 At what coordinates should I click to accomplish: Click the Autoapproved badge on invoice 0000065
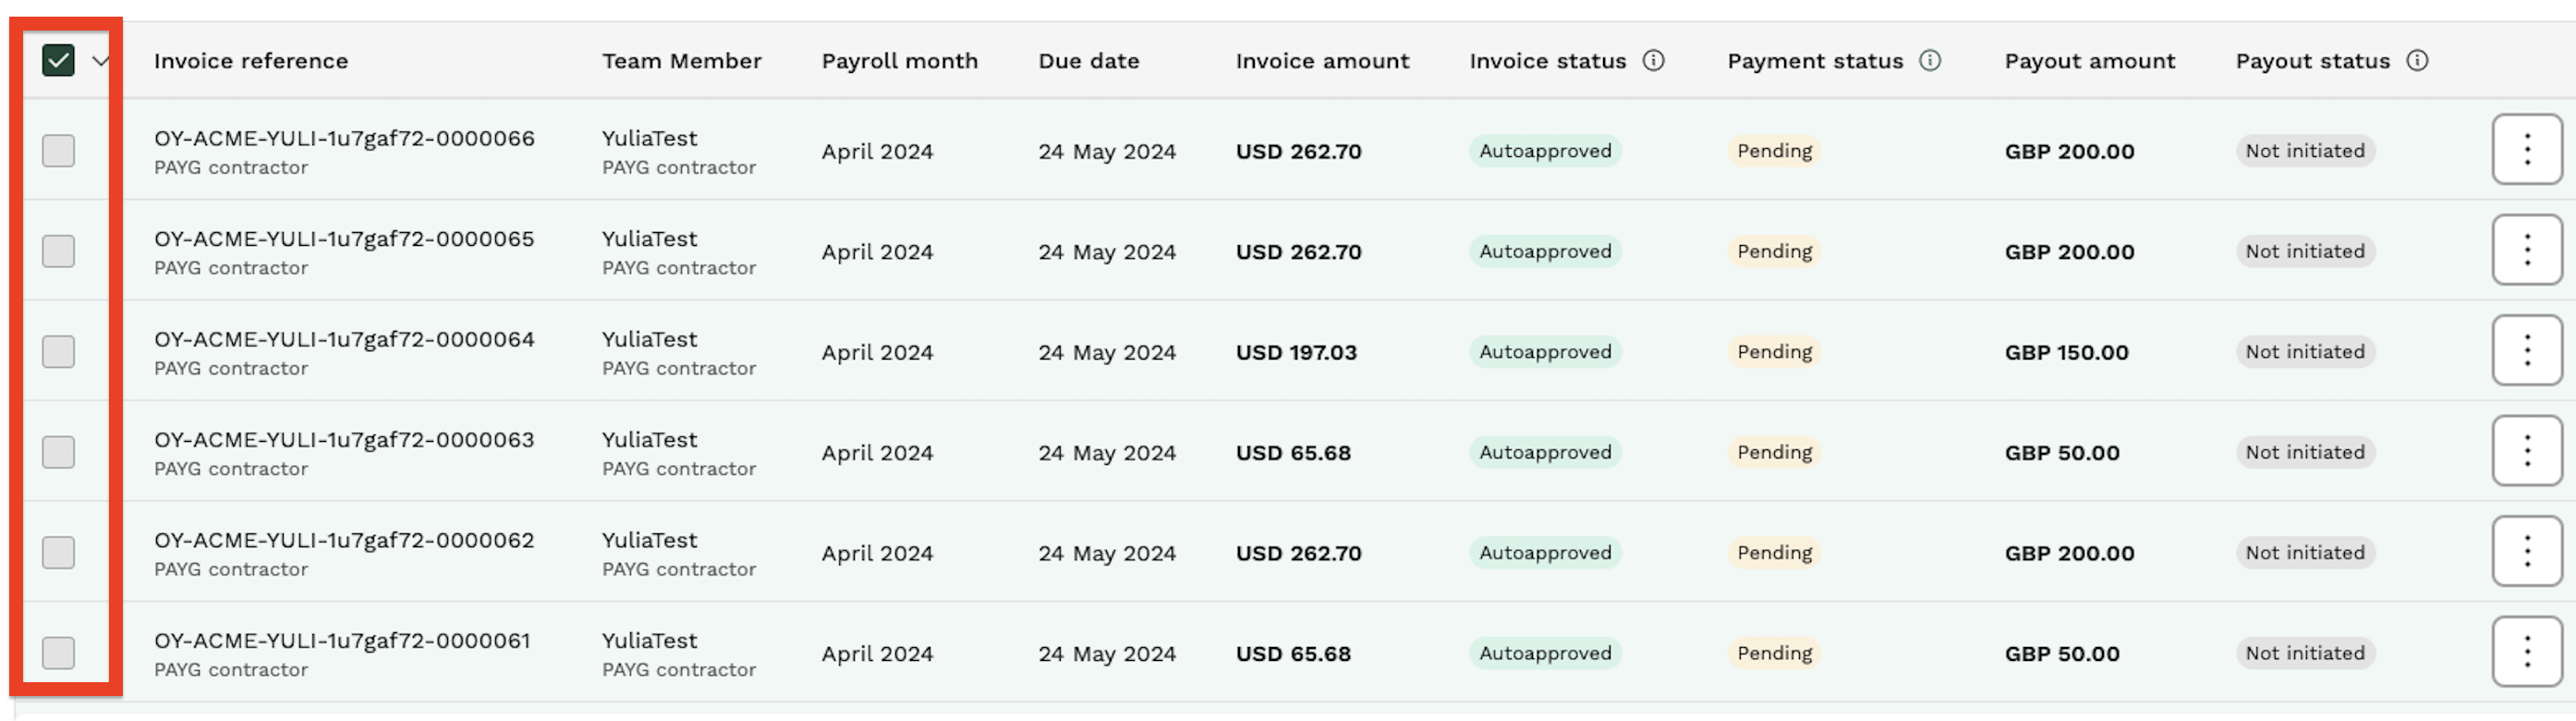tap(1544, 251)
